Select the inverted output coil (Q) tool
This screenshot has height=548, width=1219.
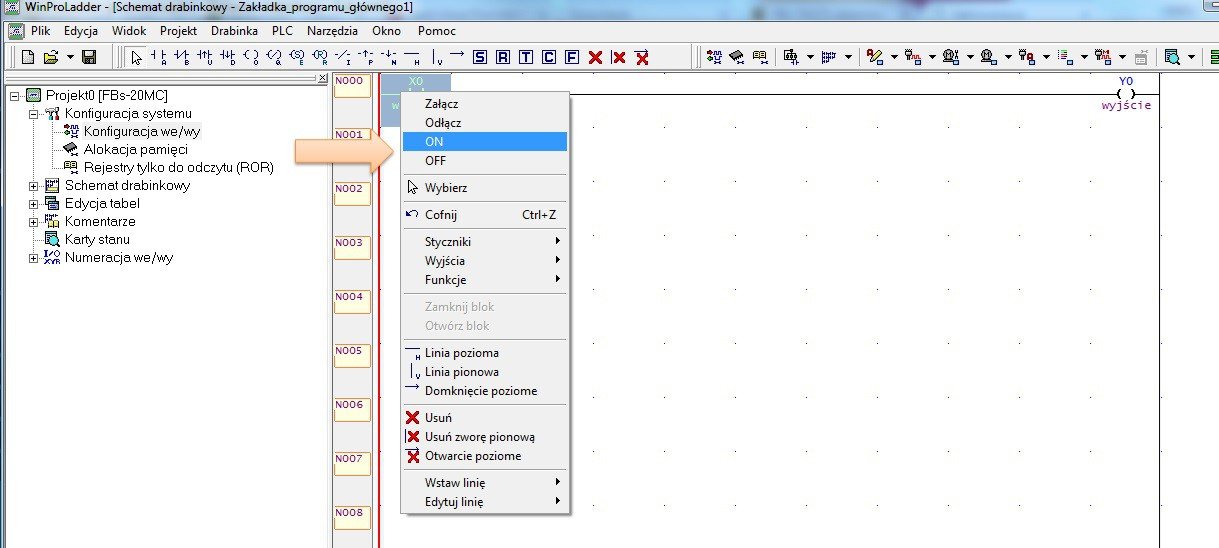tap(274, 57)
